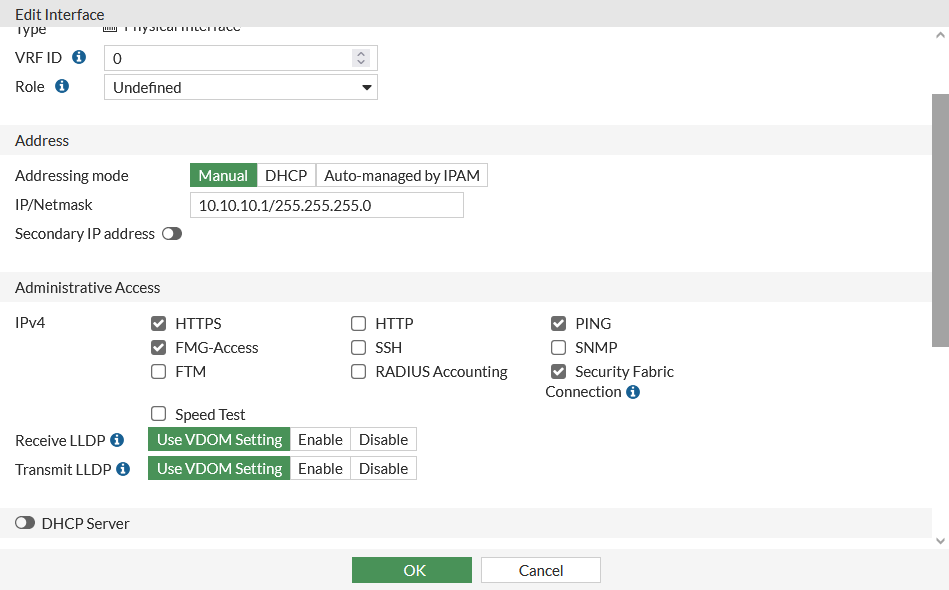Increment the VRF ID stepper arrow
949x590 pixels.
(x=361, y=53)
